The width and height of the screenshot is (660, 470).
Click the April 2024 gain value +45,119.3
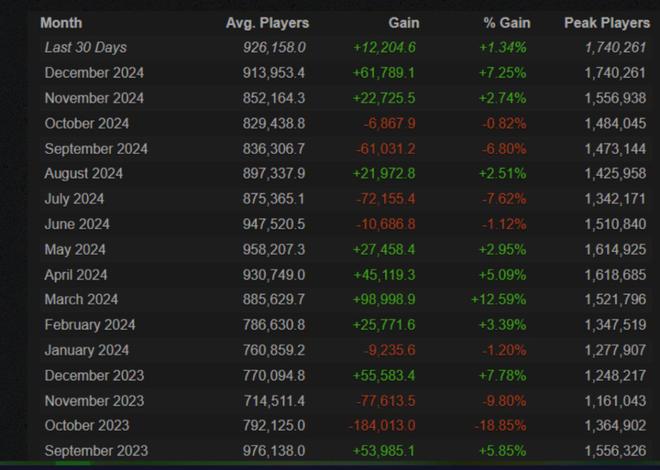[x=385, y=274]
